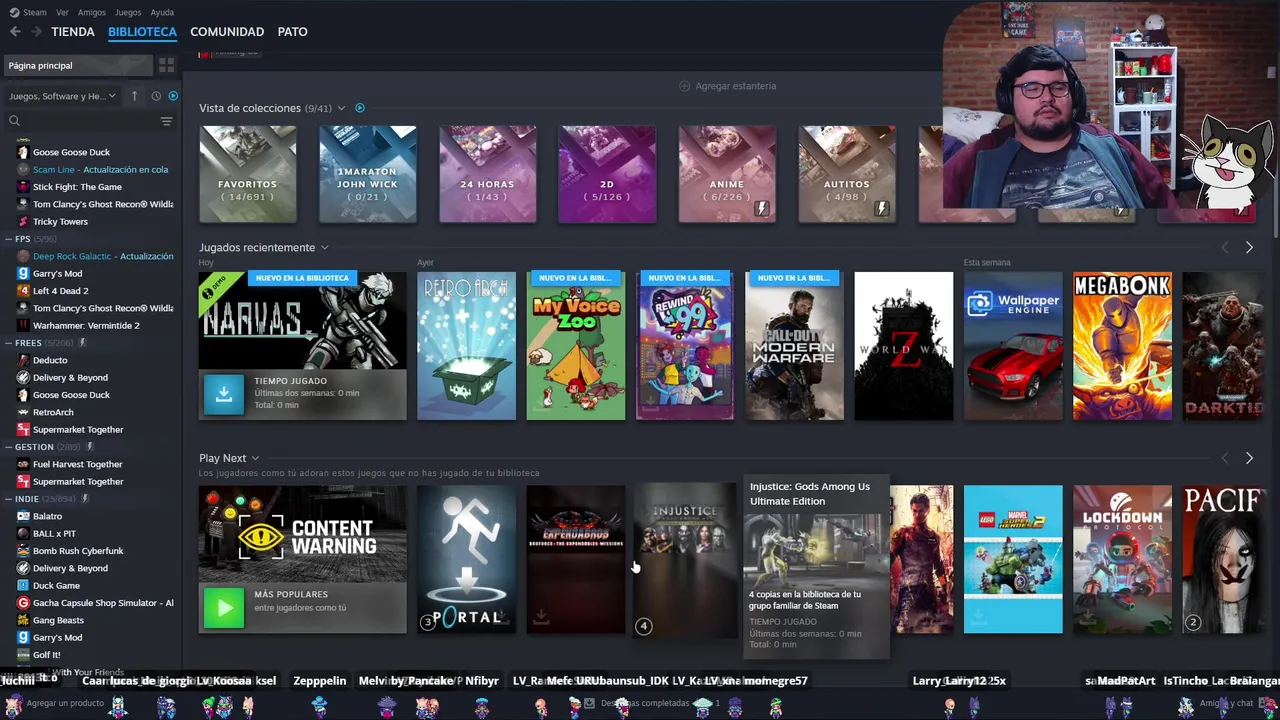Next page arrow for Jugados recientemente
Image resolution: width=1280 pixels, height=720 pixels.
tap(1249, 247)
